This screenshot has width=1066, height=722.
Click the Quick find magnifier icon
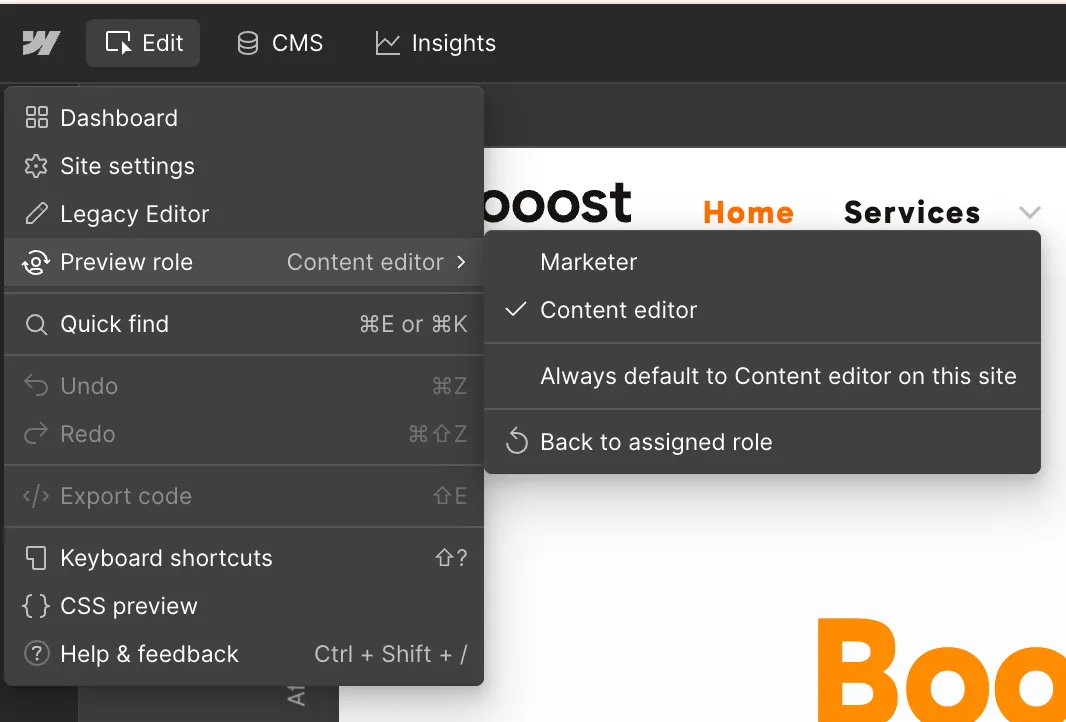(x=36, y=324)
